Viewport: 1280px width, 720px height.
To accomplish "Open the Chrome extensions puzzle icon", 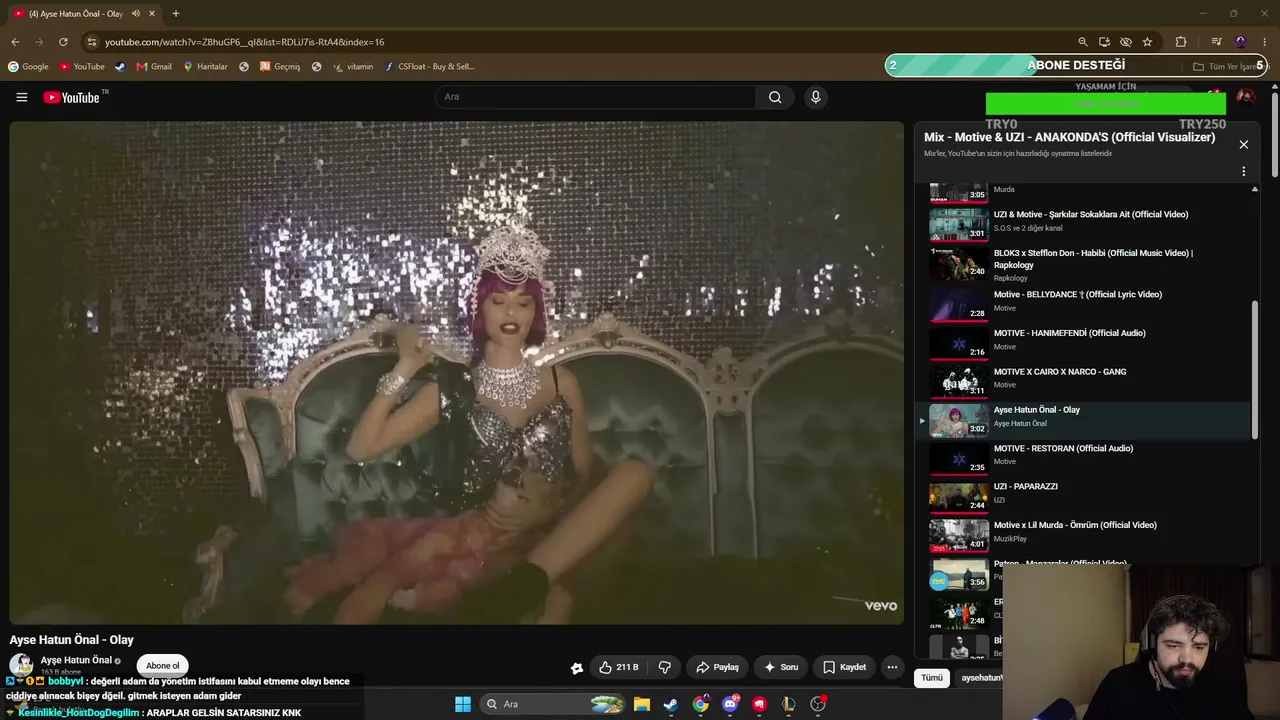I will click(x=1181, y=42).
